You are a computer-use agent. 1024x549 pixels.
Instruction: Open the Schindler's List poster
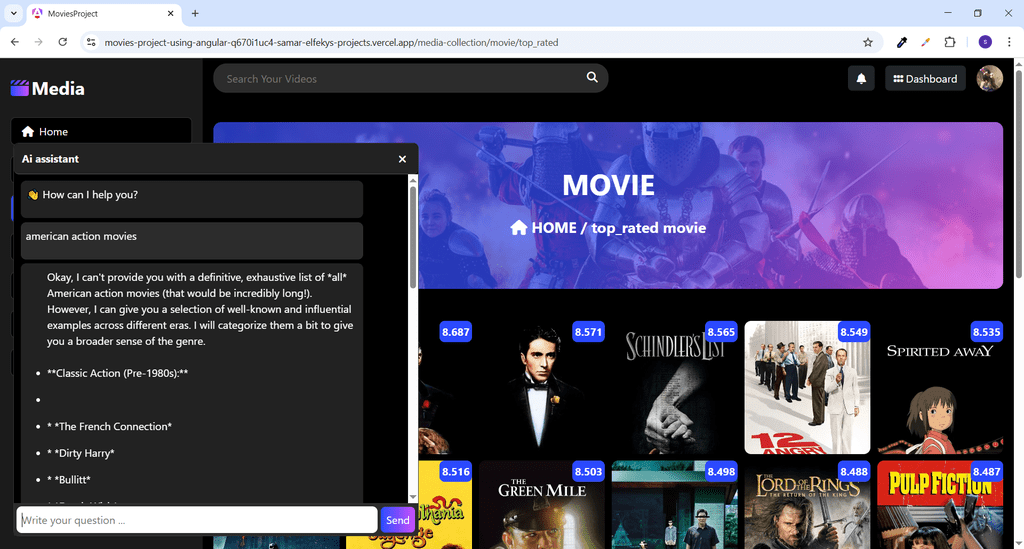click(x=675, y=387)
